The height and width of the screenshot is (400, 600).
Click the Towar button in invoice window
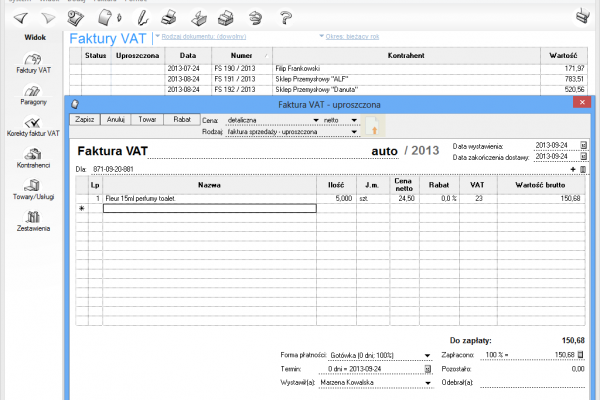[x=146, y=119]
